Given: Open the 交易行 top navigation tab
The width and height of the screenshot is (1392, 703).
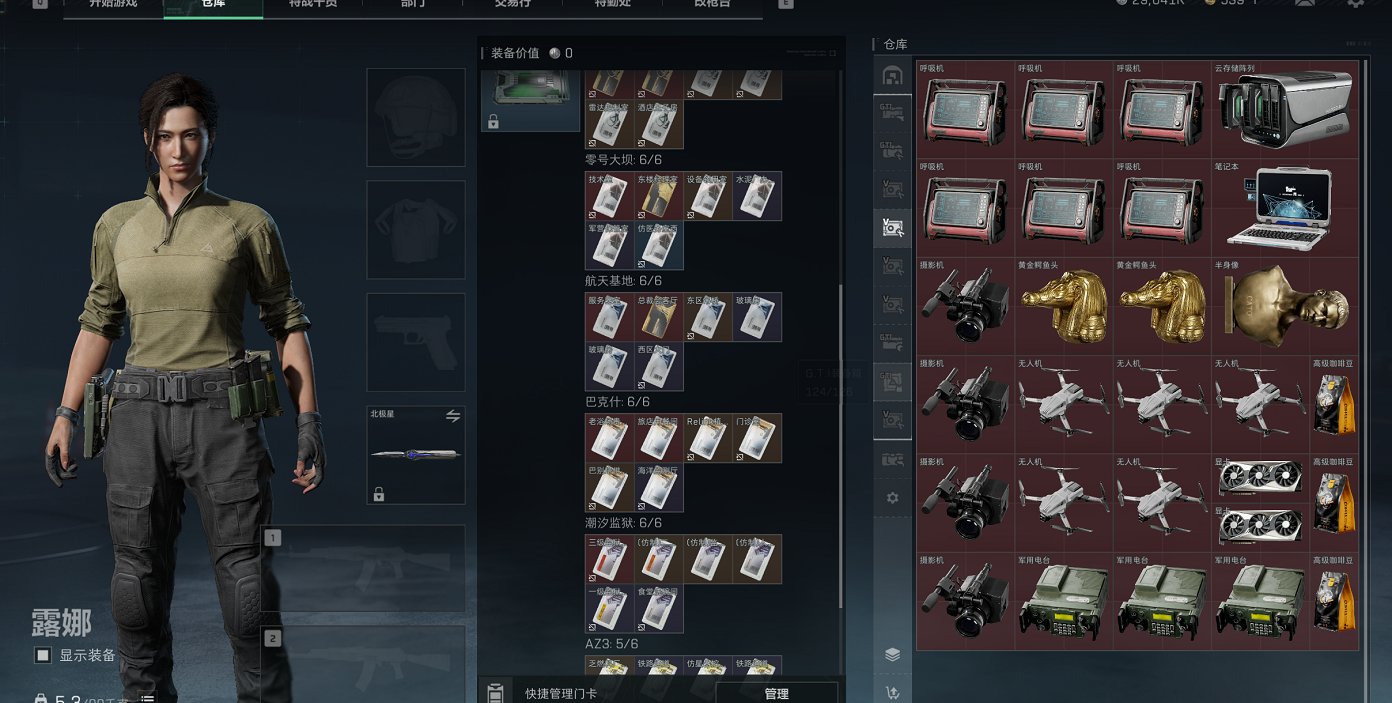Looking at the screenshot, I should [512, 5].
